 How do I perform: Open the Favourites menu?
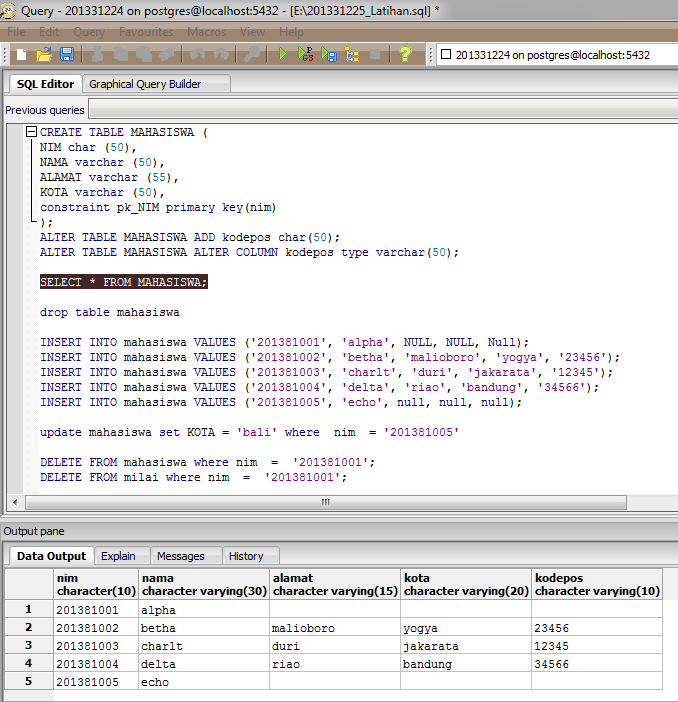point(146,32)
